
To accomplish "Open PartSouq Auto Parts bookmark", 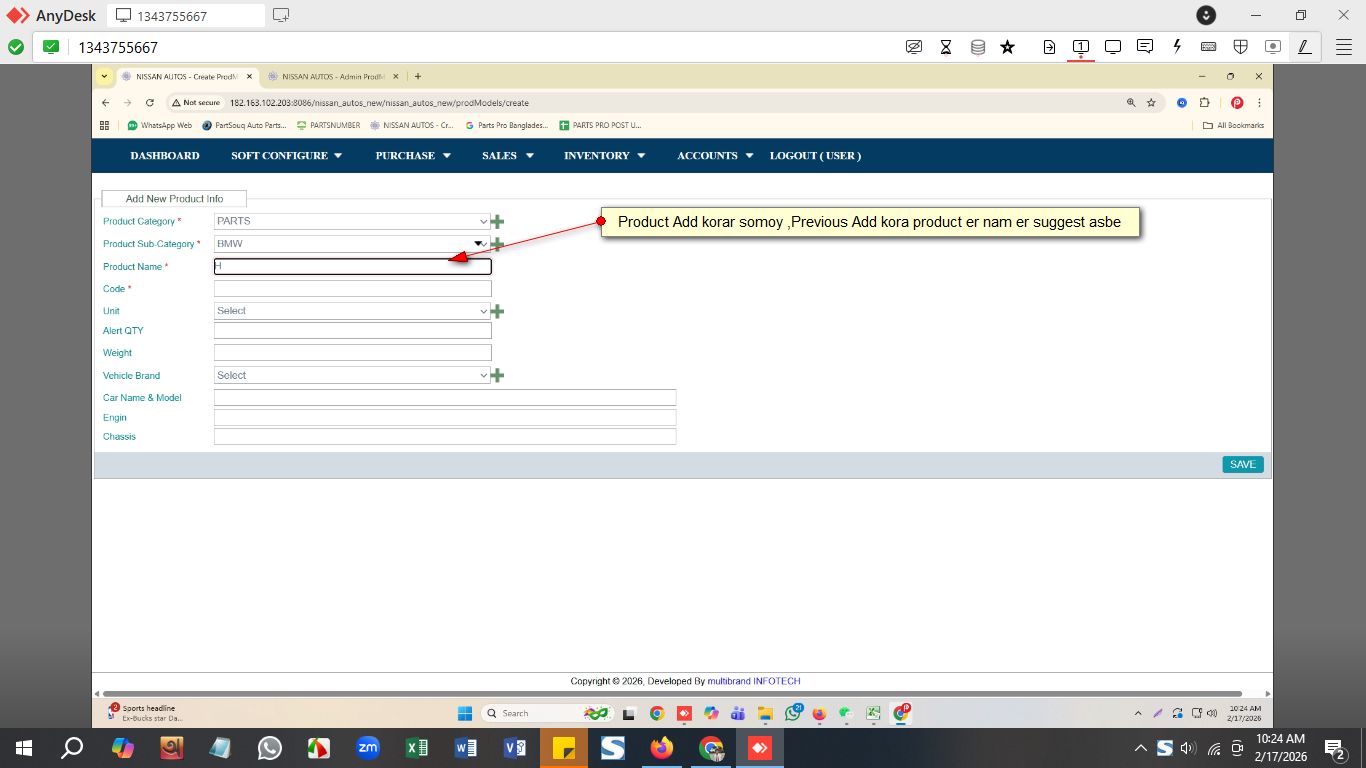I will click(244, 126).
